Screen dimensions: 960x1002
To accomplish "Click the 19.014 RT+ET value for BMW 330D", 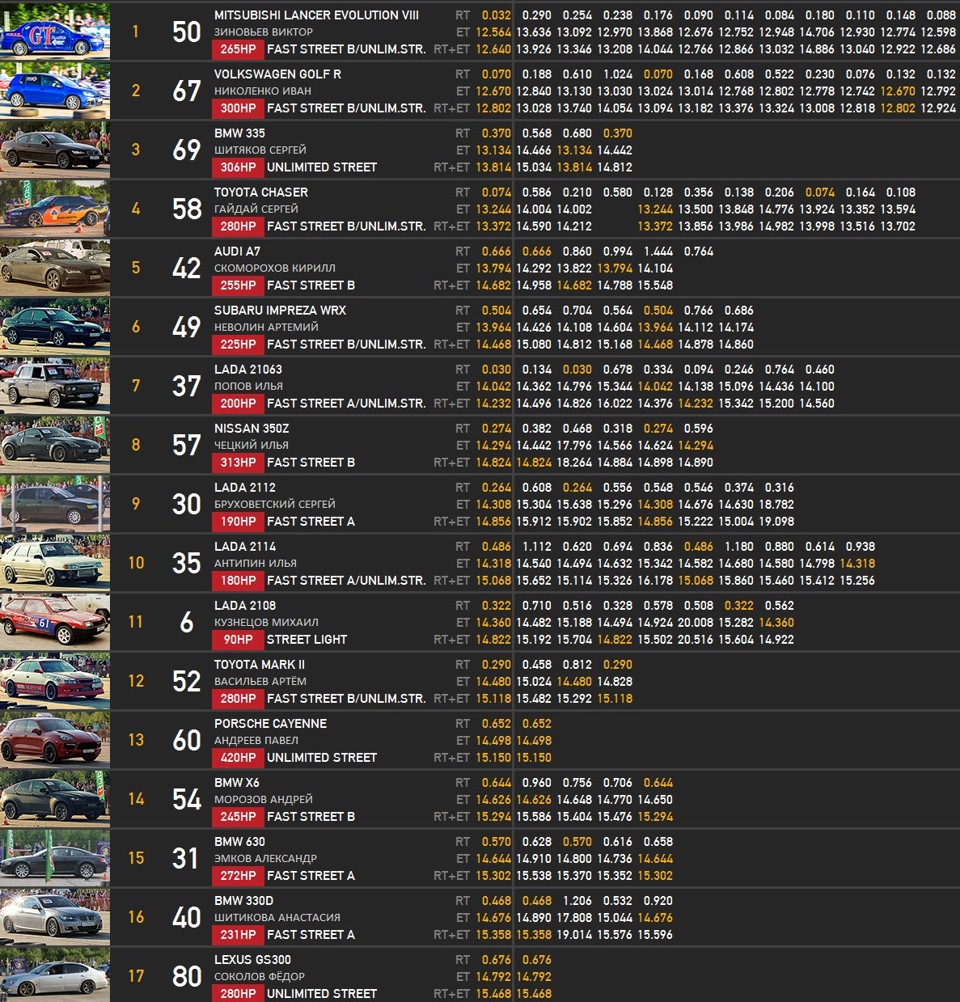I will 574,935.
